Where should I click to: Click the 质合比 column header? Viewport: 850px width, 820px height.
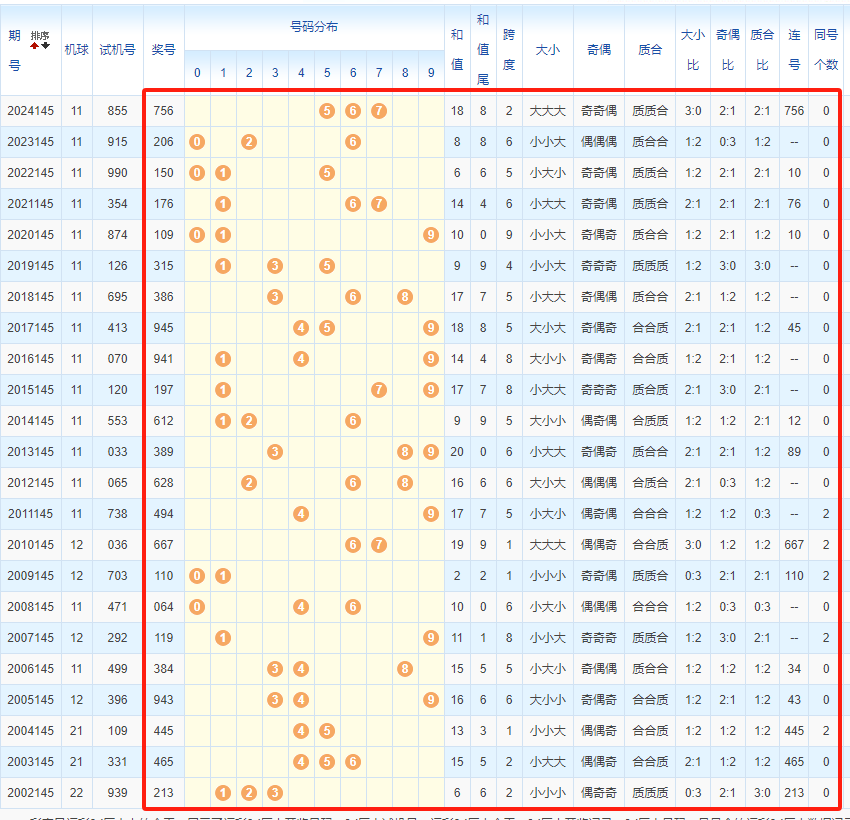(x=762, y=49)
